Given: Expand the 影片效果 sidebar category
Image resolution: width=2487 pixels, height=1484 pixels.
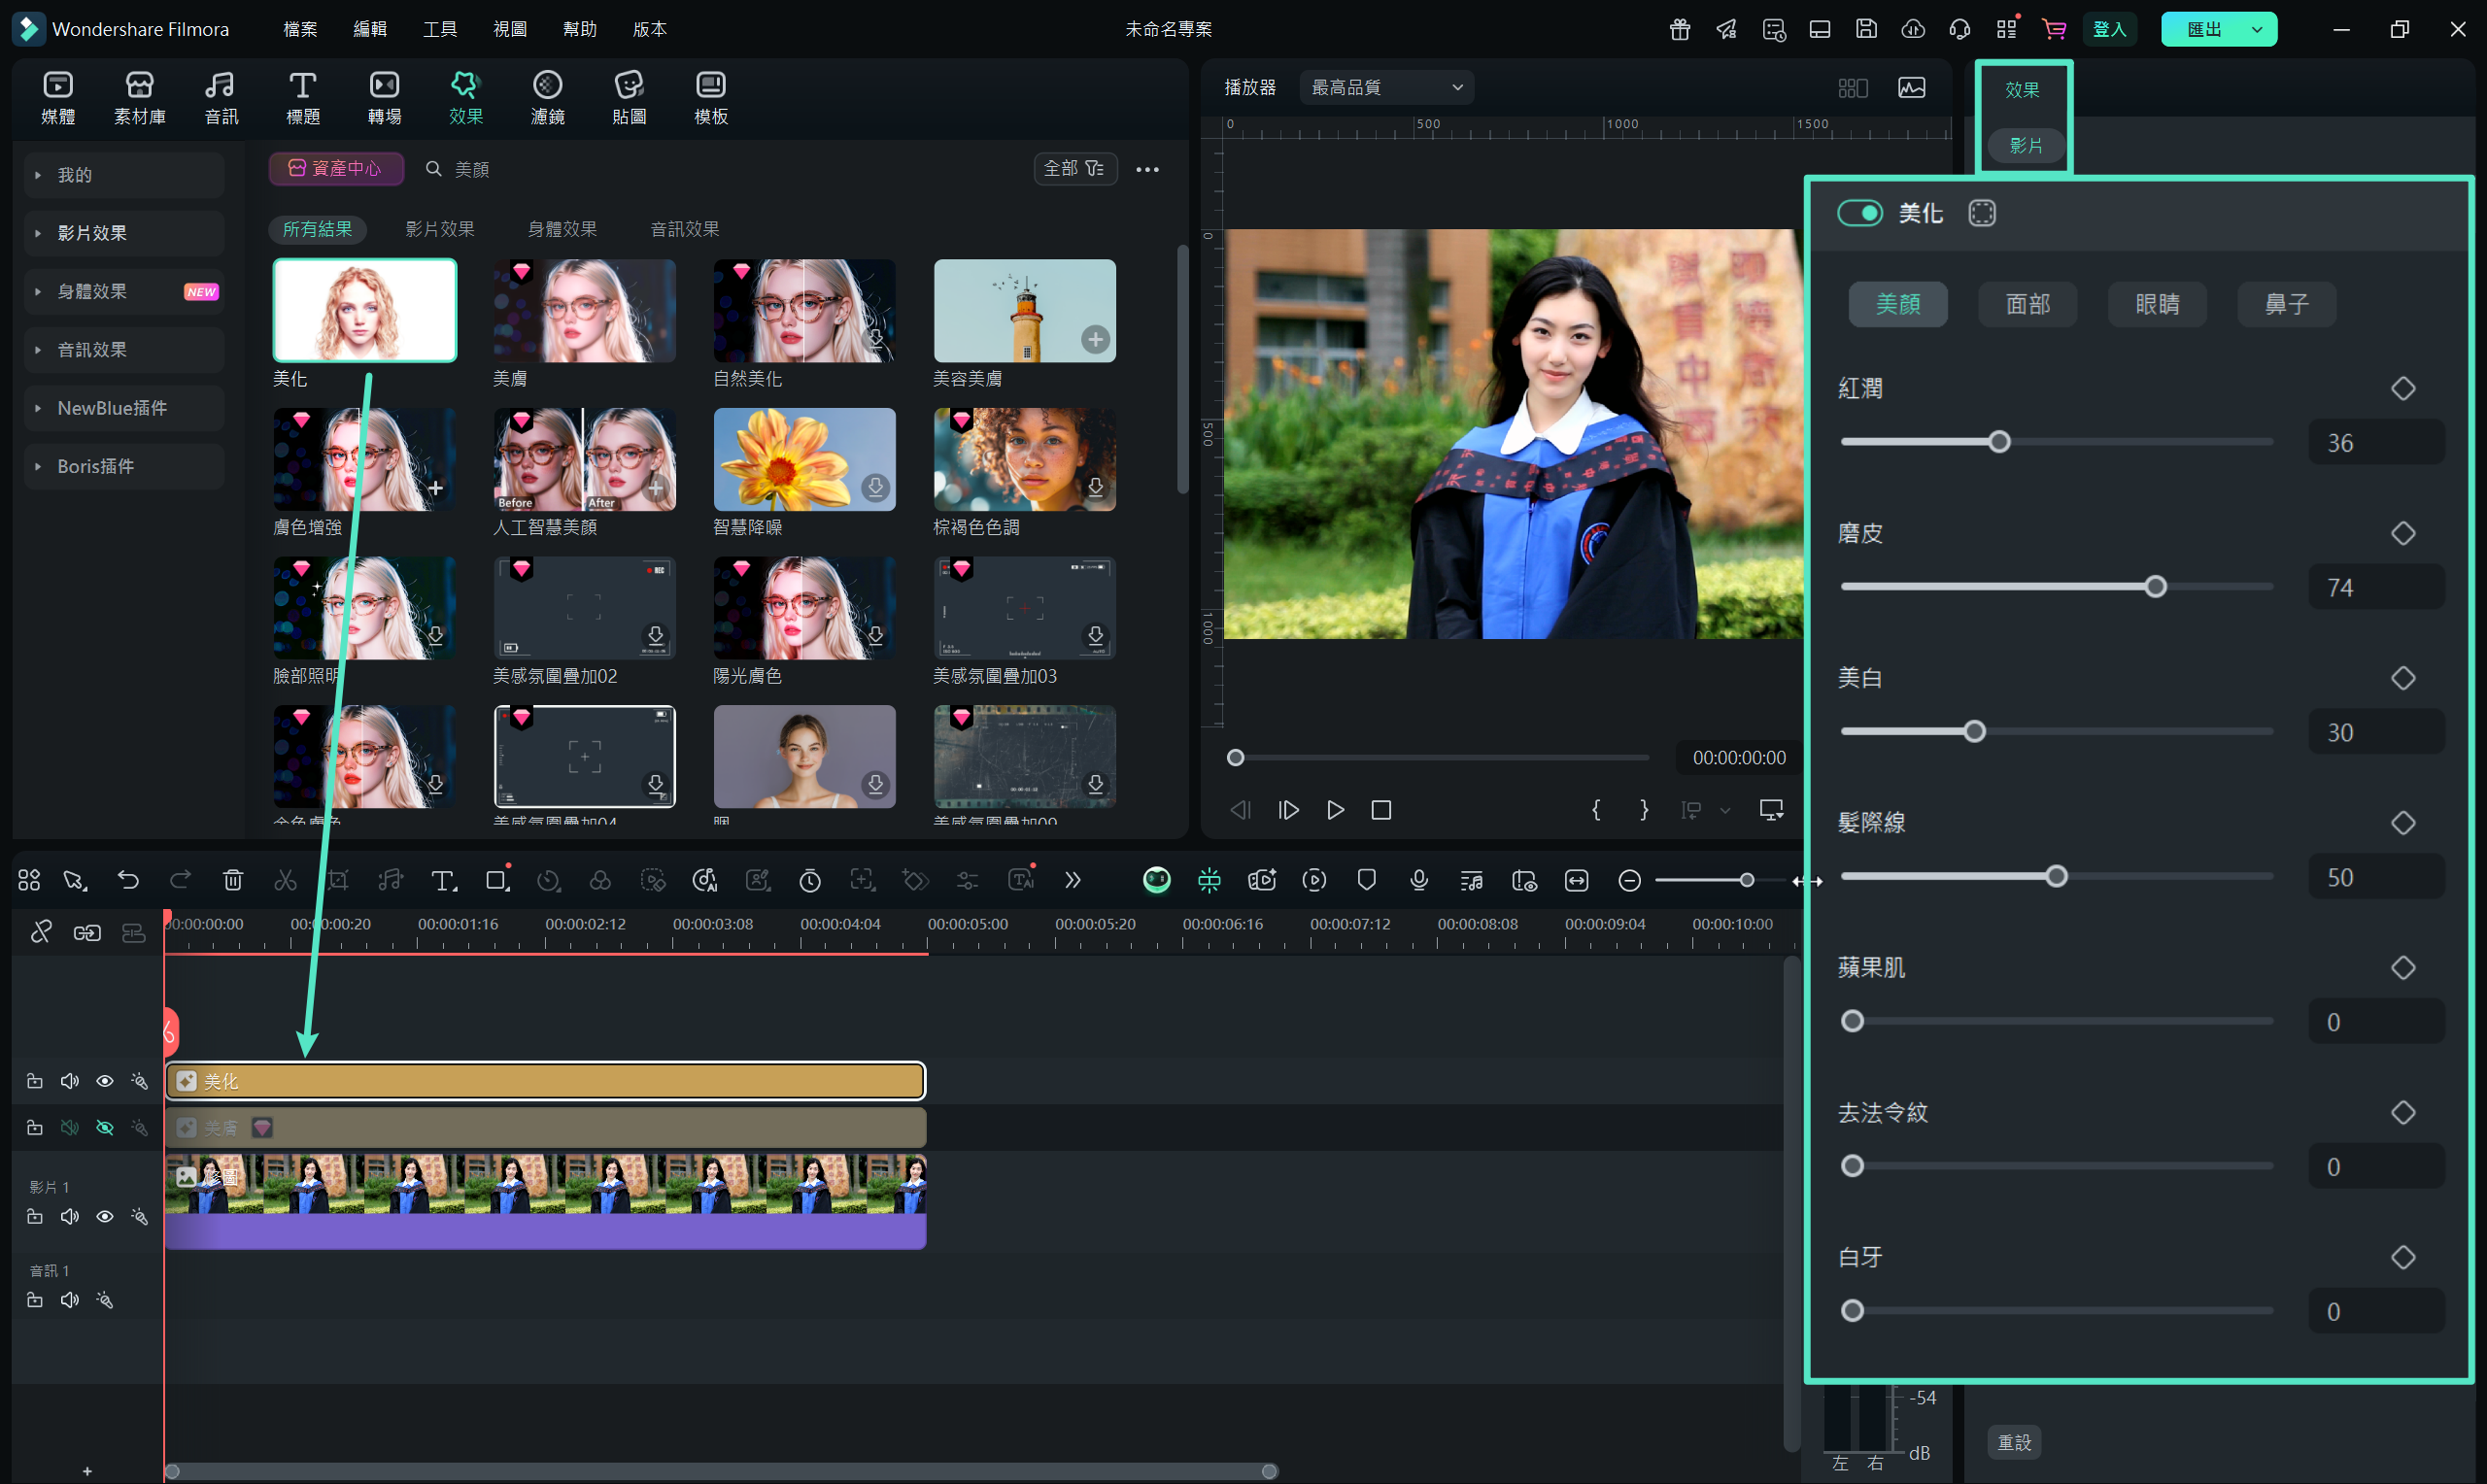Looking at the screenshot, I should [x=124, y=233].
